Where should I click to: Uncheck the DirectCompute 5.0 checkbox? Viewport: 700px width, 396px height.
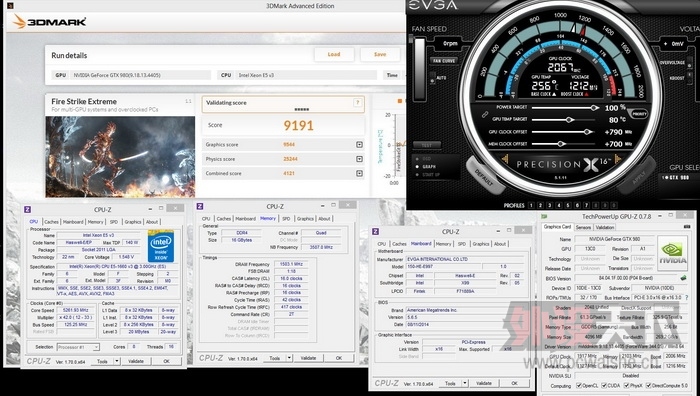(x=650, y=385)
